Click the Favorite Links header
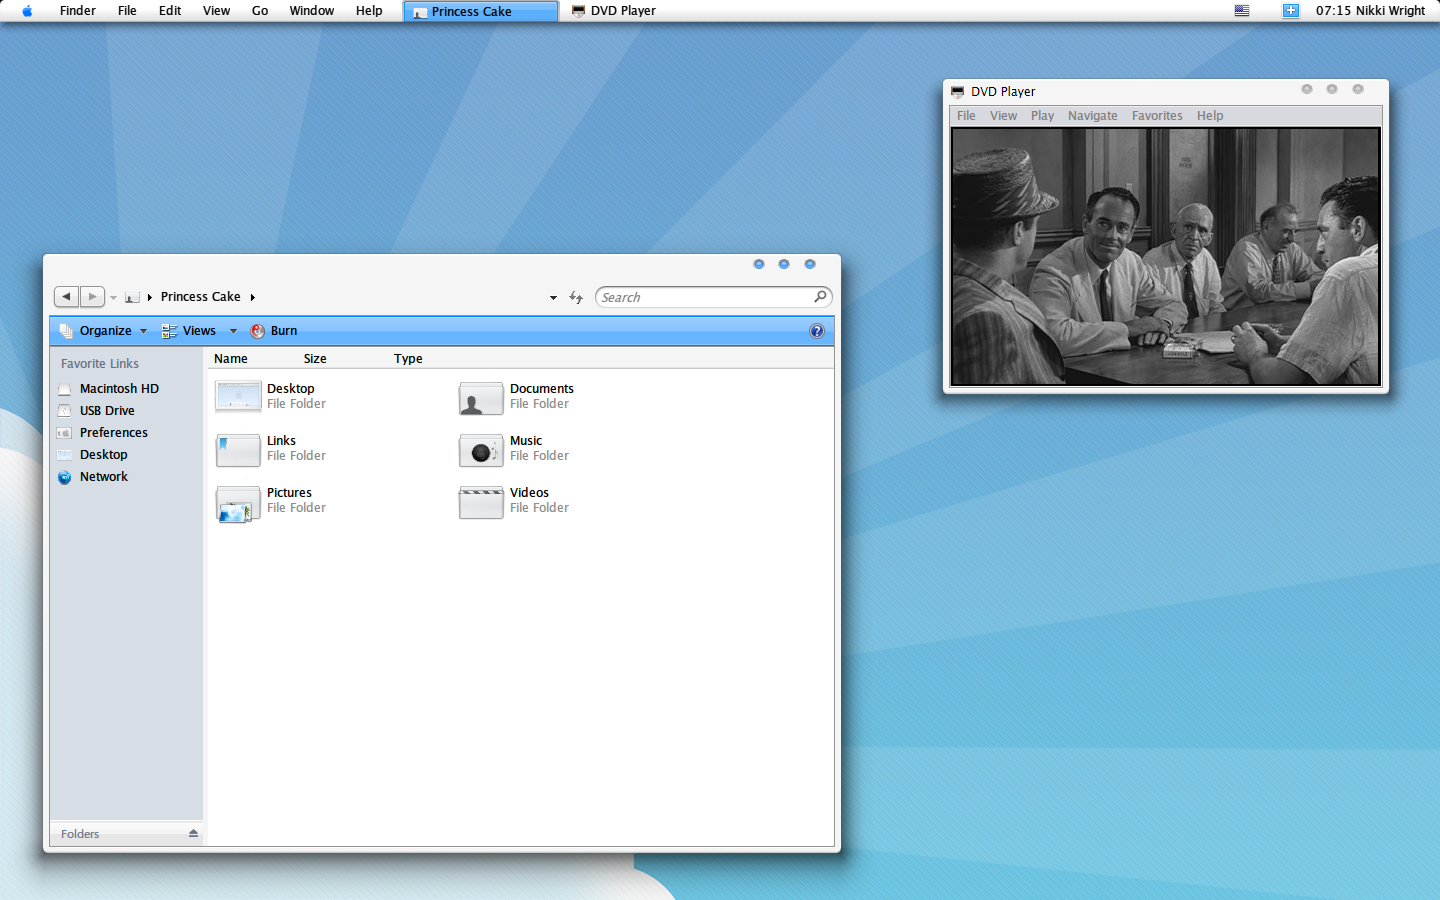1440x900 pixels. pos(100,364)
